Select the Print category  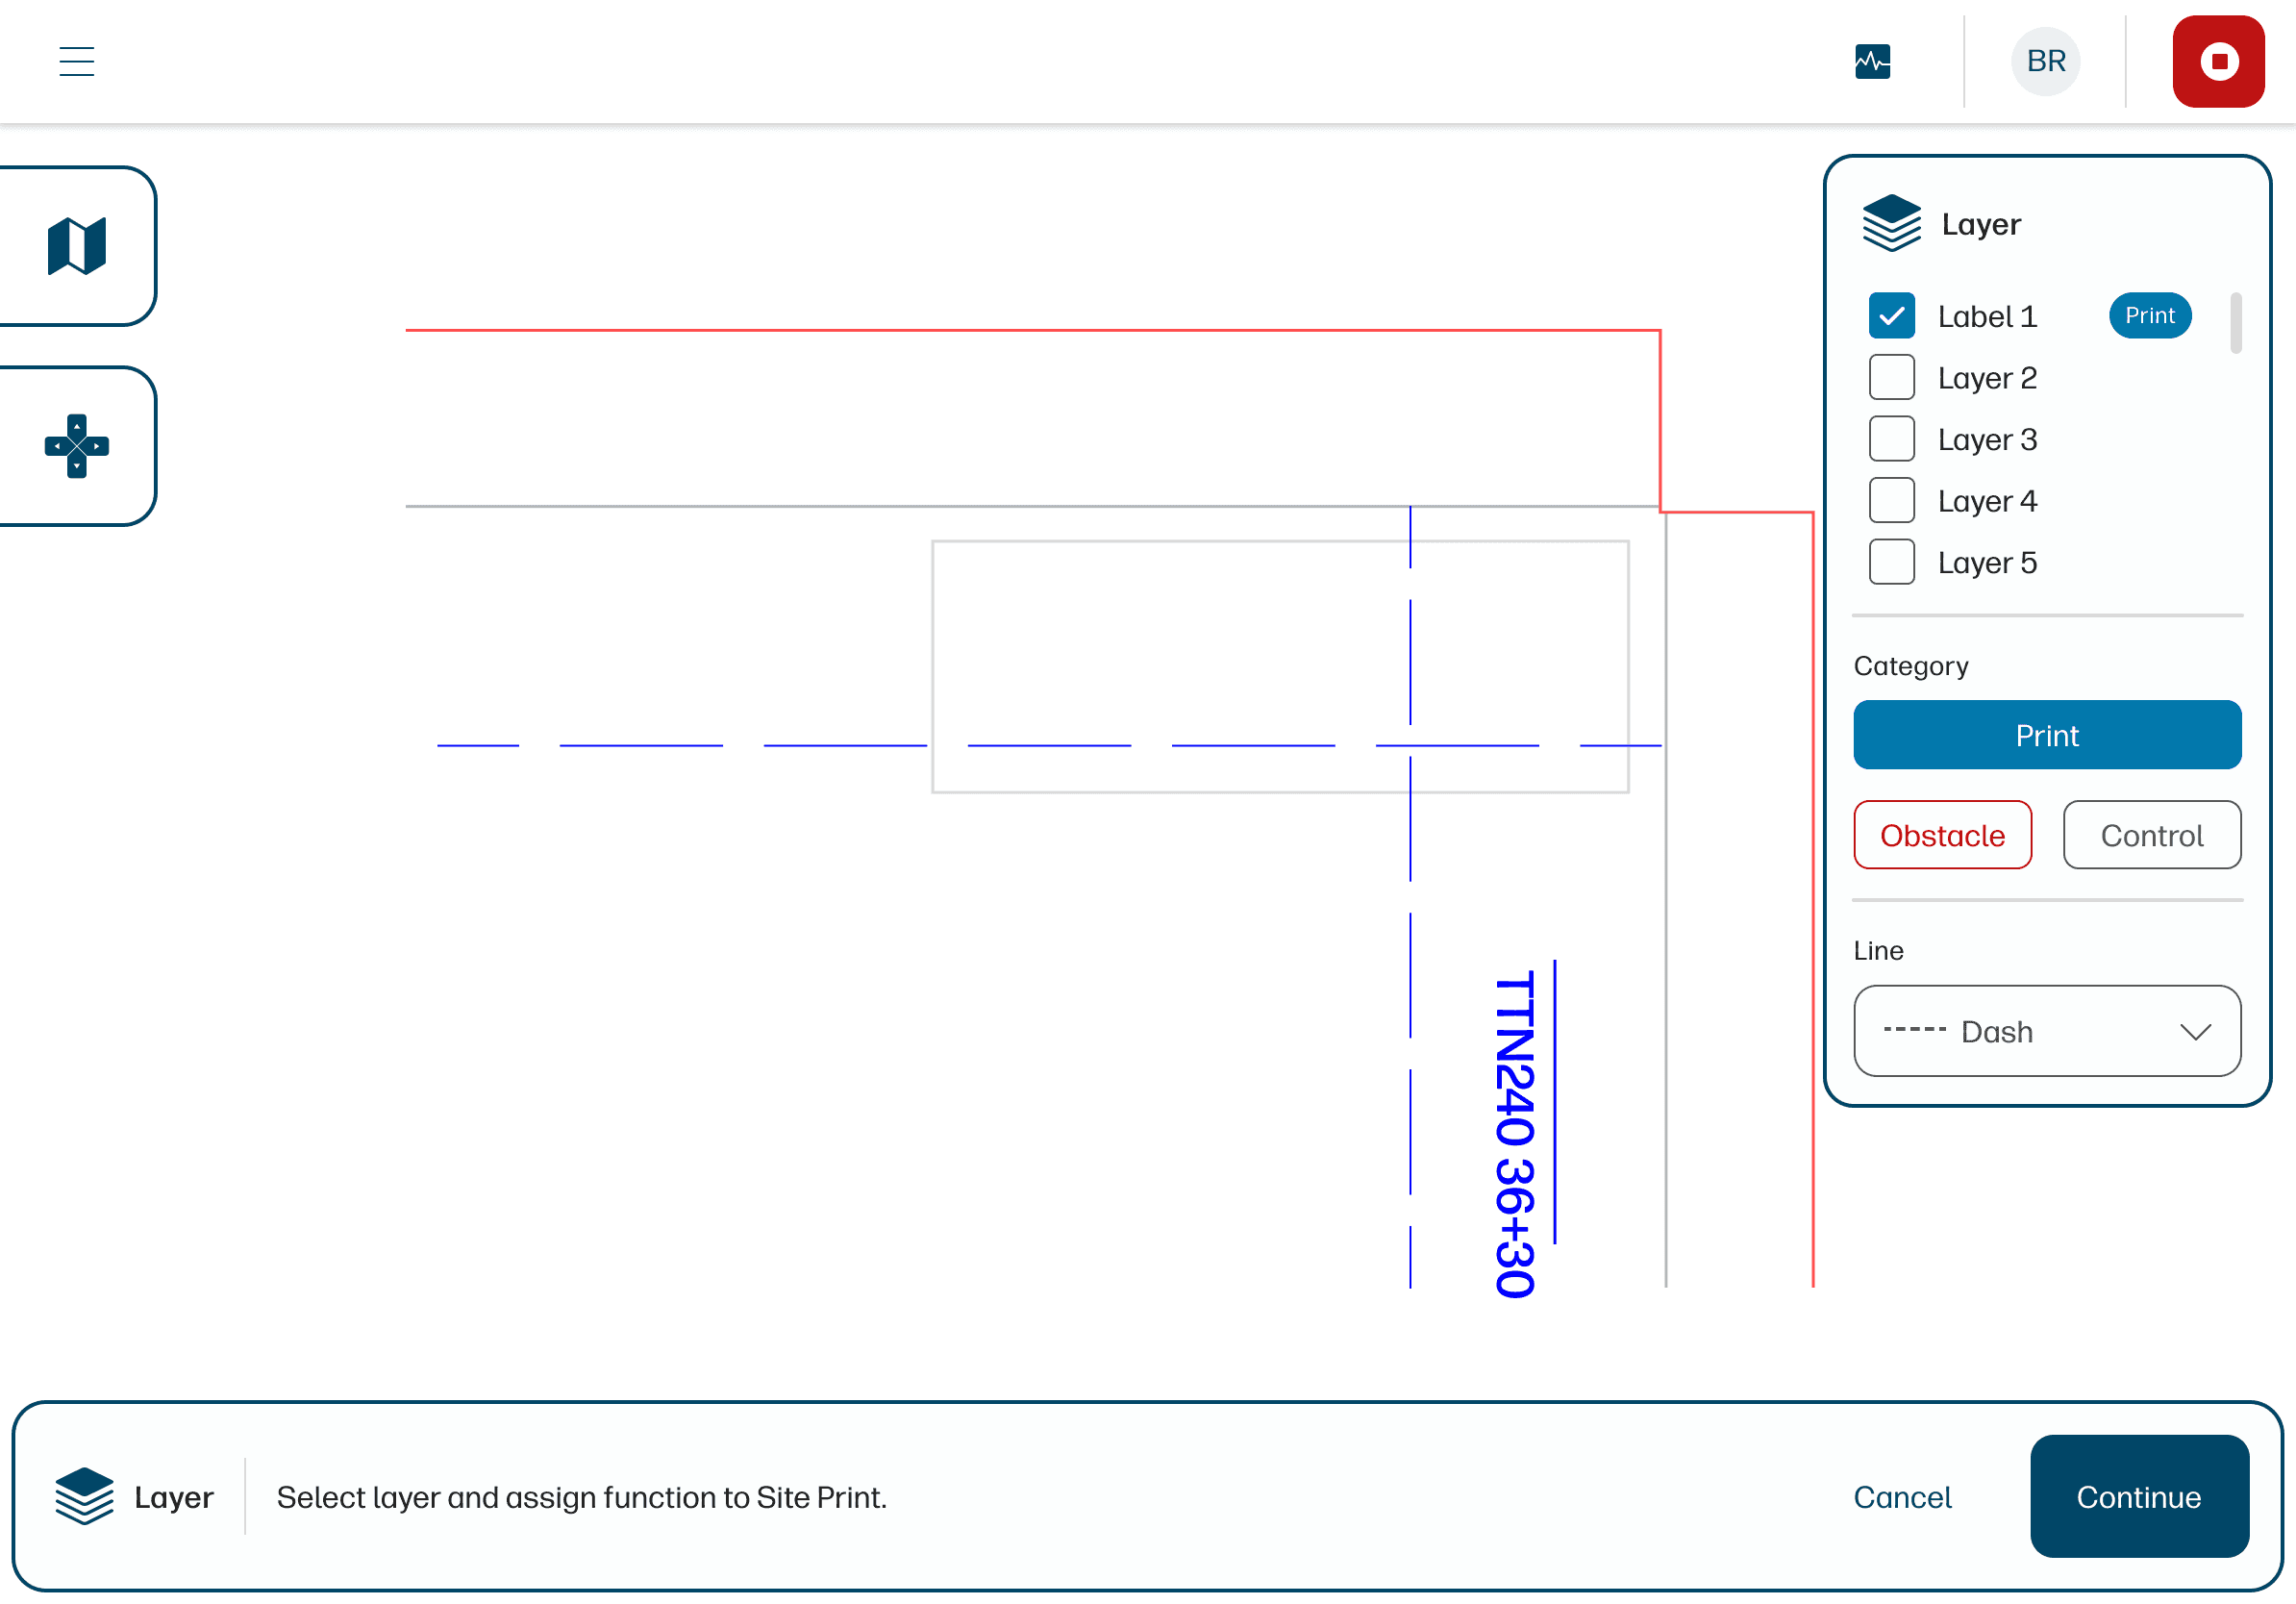2046,735
